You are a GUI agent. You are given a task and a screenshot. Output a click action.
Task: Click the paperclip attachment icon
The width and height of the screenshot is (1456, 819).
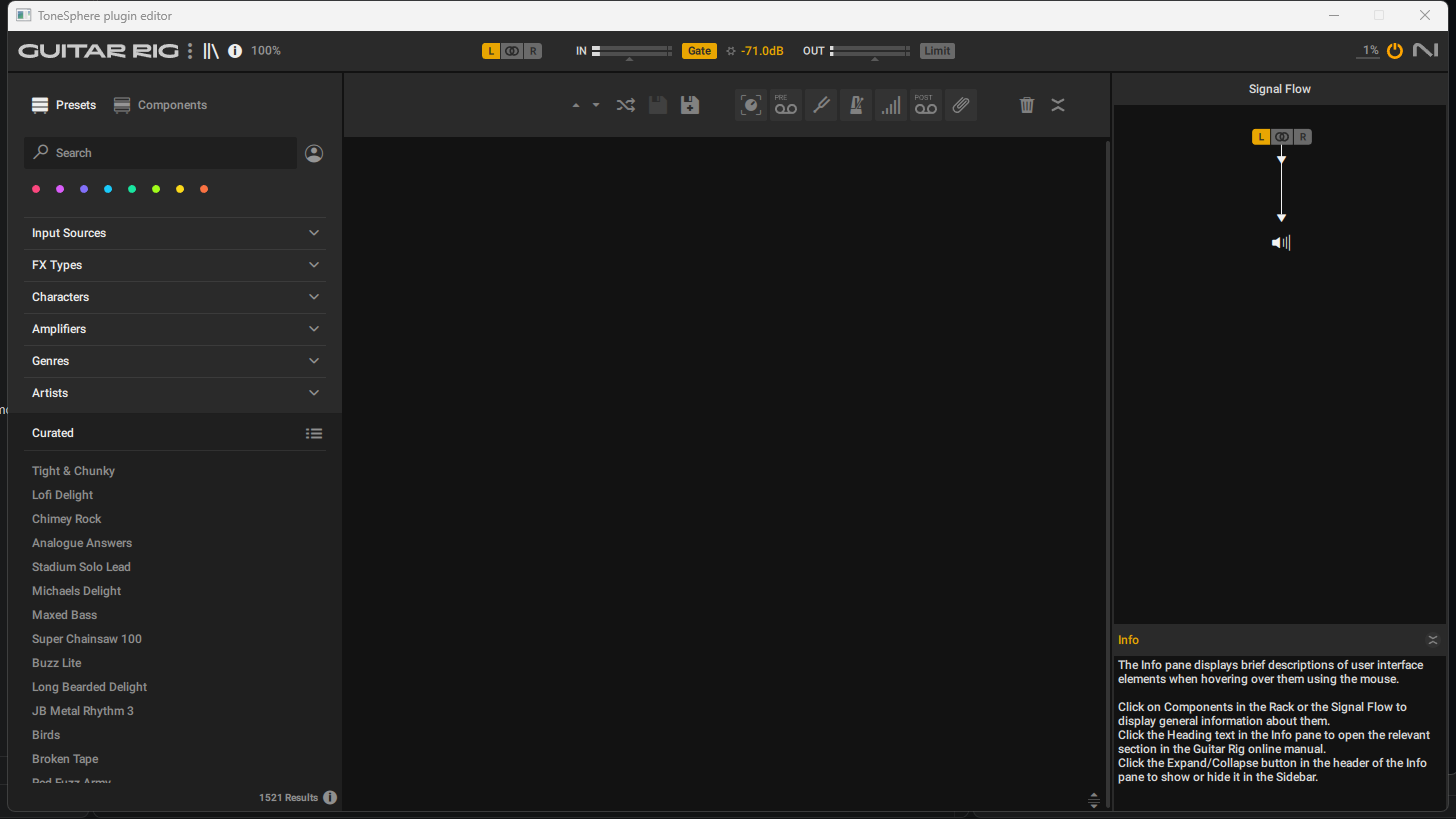pos(961,105)
